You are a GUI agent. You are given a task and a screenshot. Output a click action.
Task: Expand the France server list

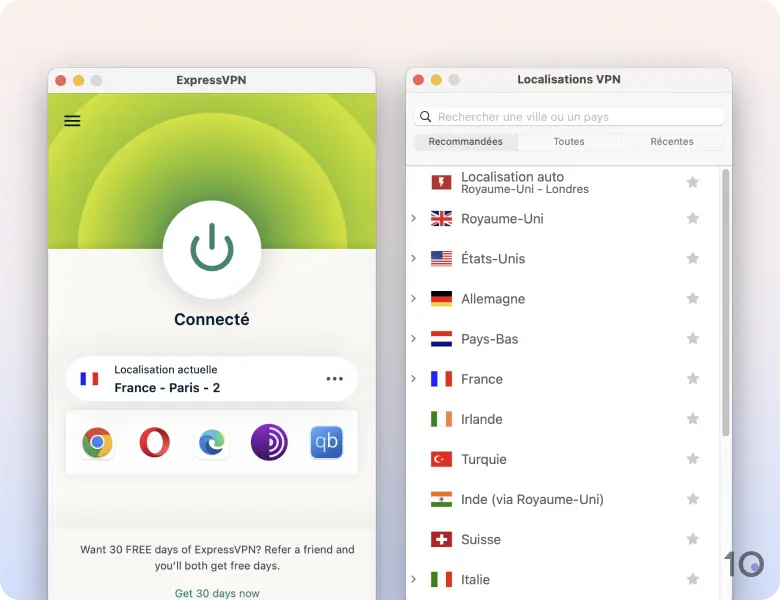(x=413, y=379)
